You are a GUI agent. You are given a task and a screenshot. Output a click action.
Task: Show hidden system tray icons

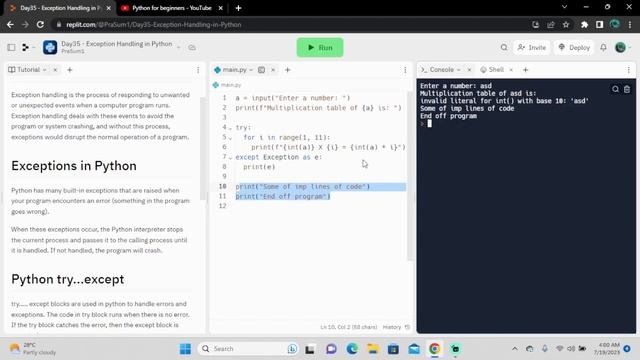[x=515, y=349]
